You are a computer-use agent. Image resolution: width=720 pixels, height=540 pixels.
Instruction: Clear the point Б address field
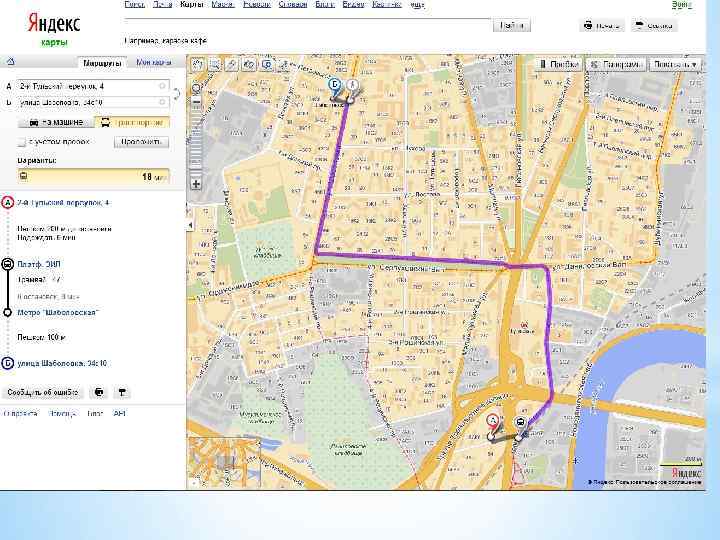pyautogui.click(x=162, y=102)
